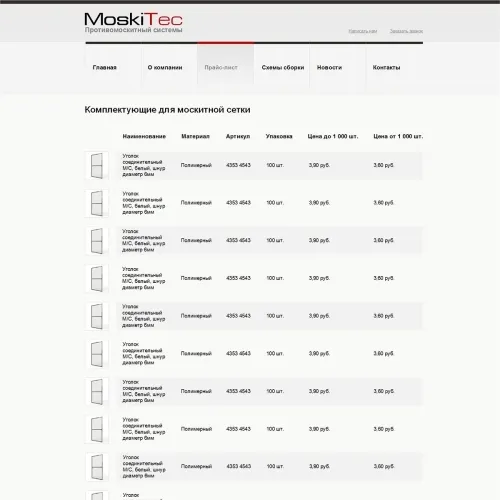Open the fifth row's product thumbnail
The width and height of the screenshot is (500, 500).
(x=97, y=316)
